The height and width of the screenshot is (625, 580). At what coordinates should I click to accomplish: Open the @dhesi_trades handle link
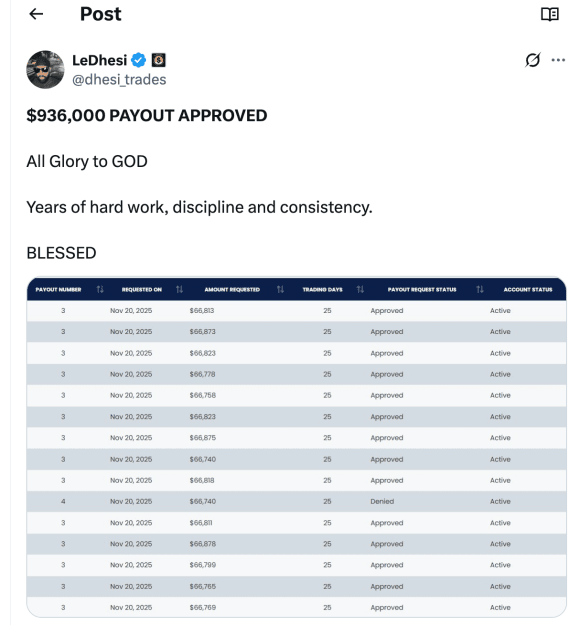point(119,80)
